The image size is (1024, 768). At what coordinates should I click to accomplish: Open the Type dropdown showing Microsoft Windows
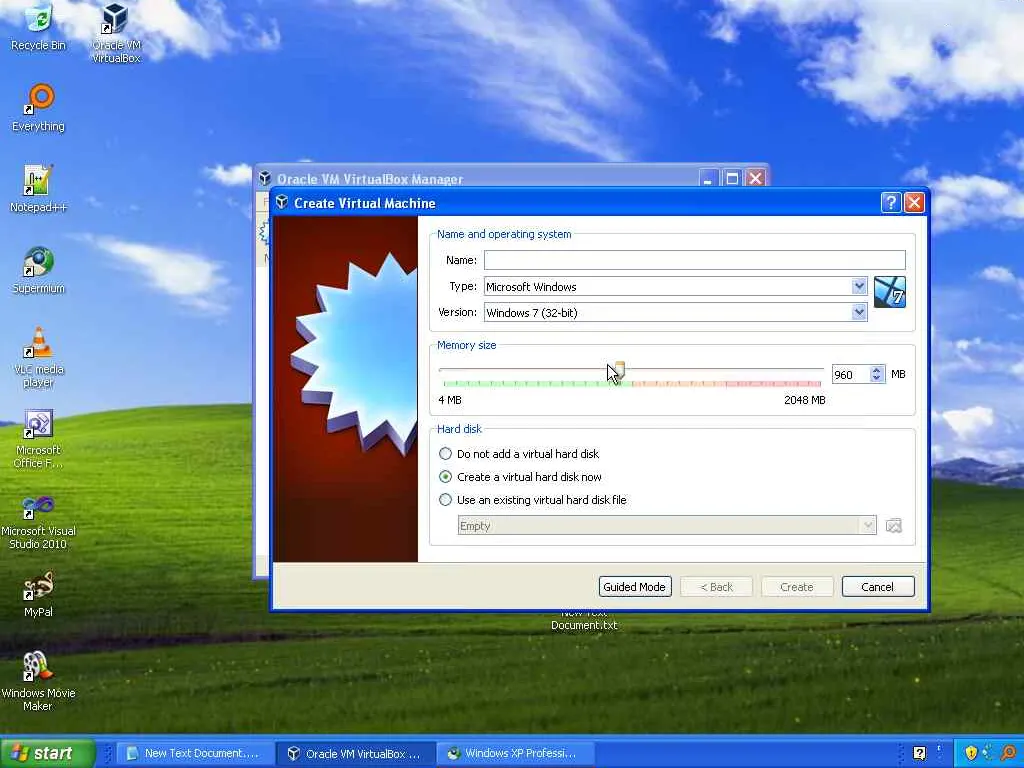point(675,286)
